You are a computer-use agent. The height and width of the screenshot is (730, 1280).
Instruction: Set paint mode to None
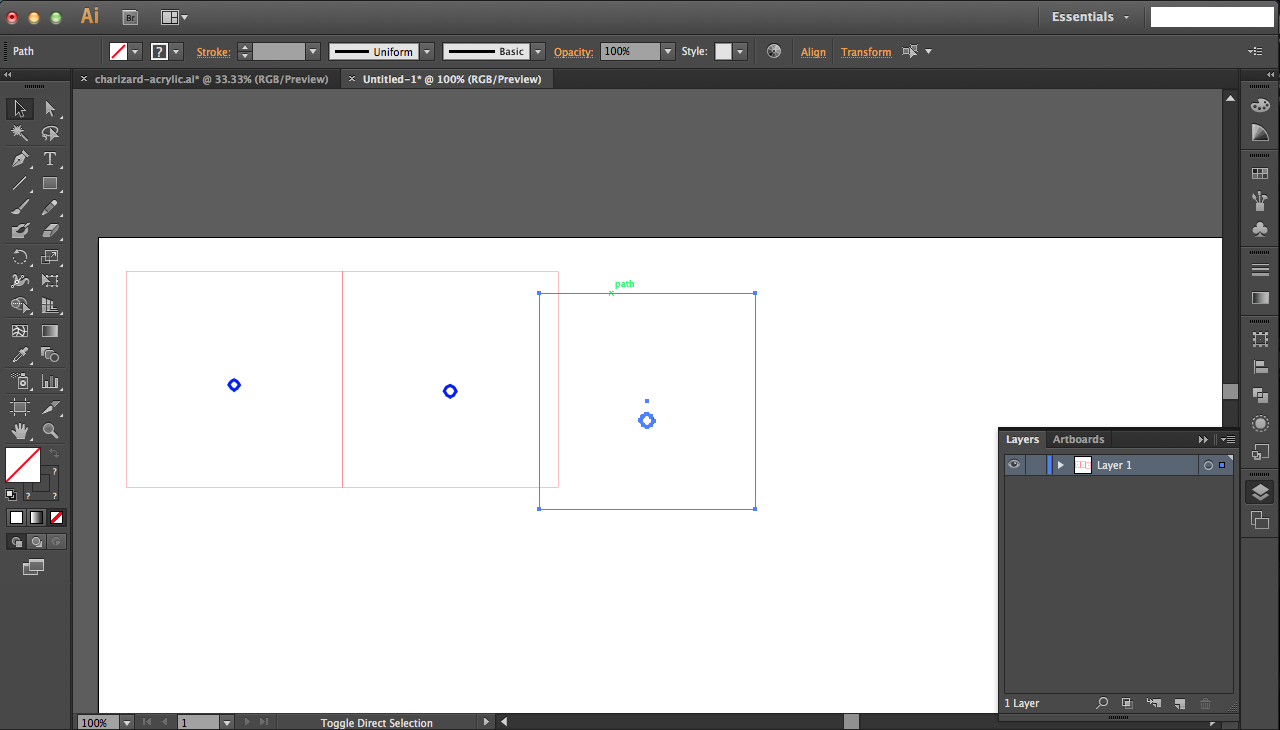click(x=57, y=517)
